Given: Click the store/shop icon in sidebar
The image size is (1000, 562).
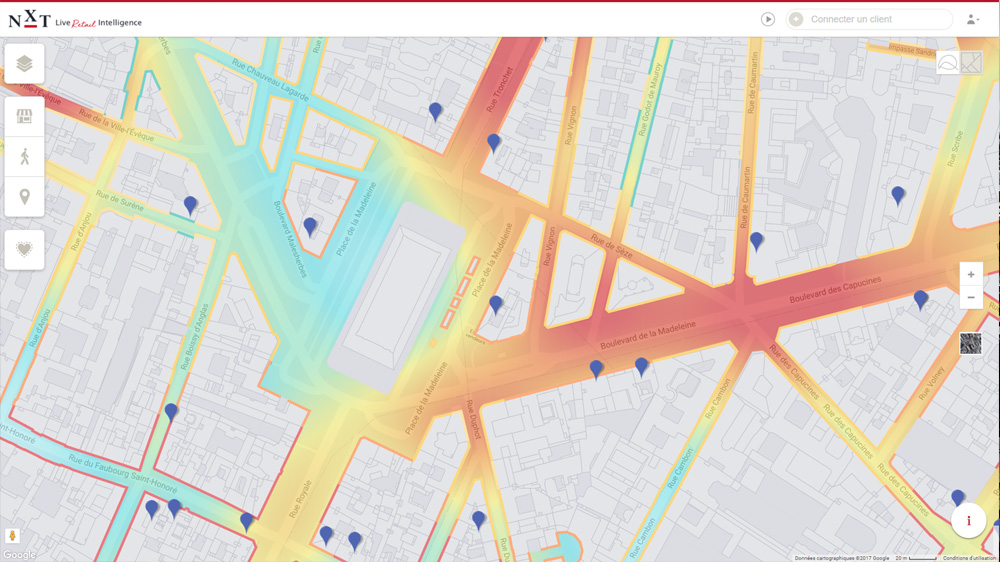Looking at the screenshot, I should pos(24,117).
